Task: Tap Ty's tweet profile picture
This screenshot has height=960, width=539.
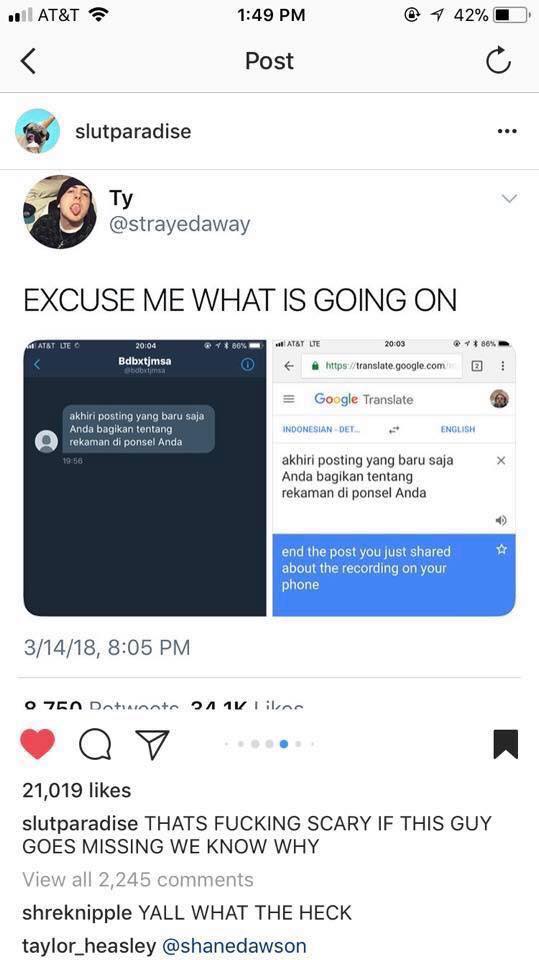Action: pyautogui.click(x=59, y=212)
